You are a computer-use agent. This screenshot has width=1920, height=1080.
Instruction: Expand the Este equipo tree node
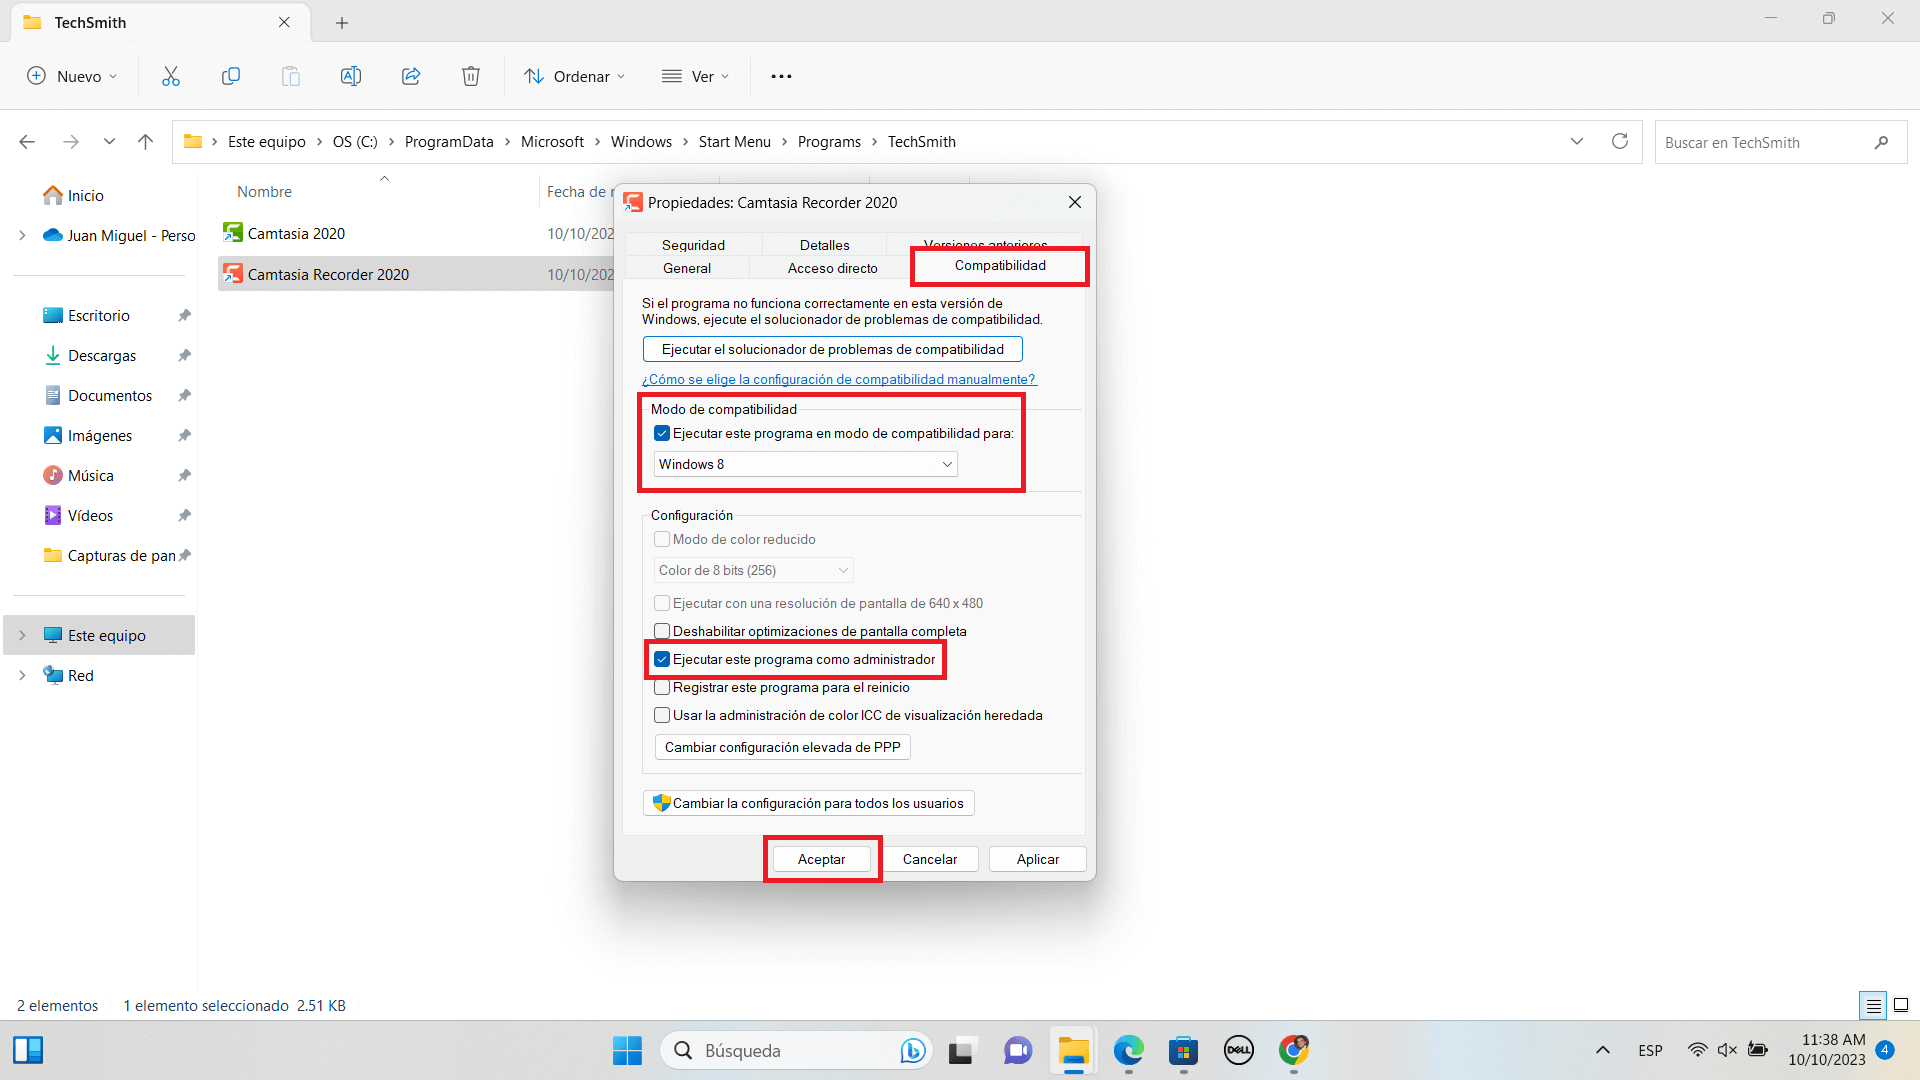pyautogui.click(x=22, y=635)
